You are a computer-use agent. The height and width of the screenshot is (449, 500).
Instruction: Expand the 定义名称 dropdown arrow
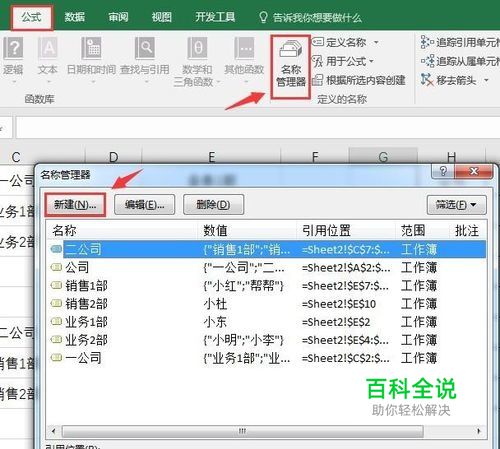pyautogui.click(x=376, y=42)
